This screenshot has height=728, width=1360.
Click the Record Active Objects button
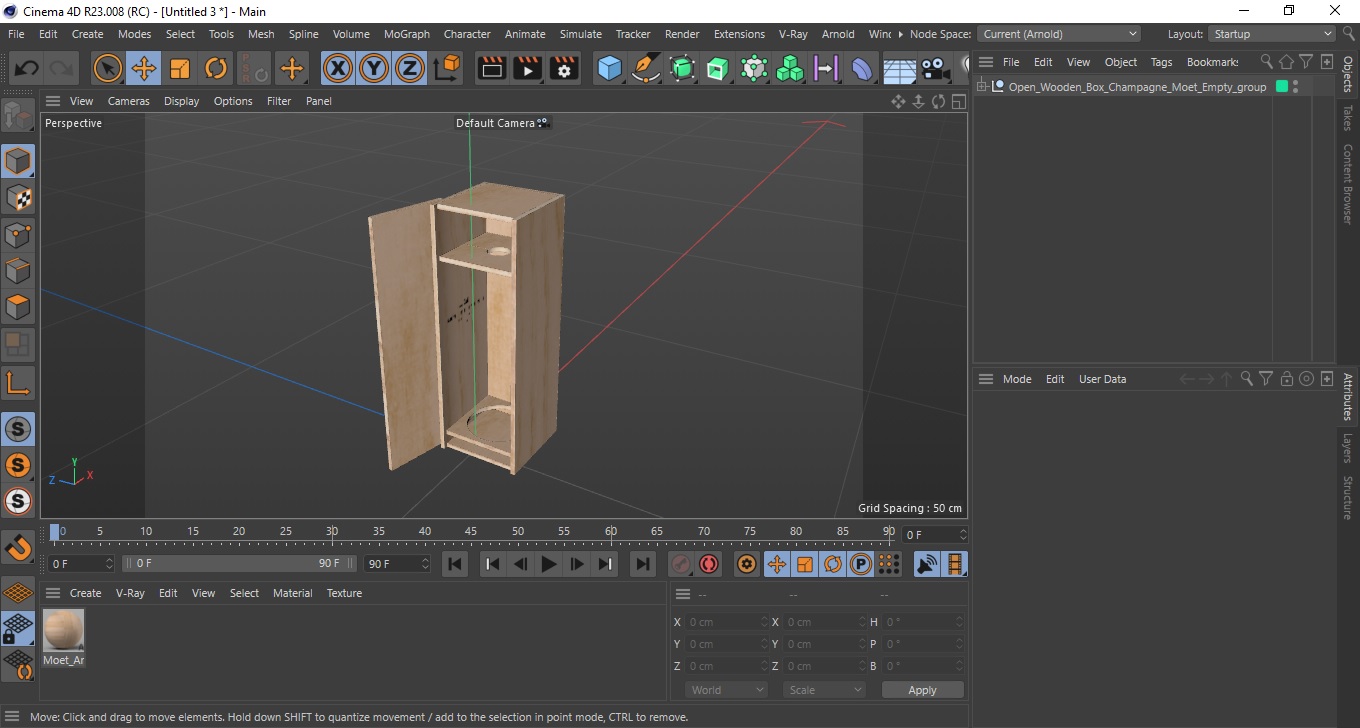681,564
